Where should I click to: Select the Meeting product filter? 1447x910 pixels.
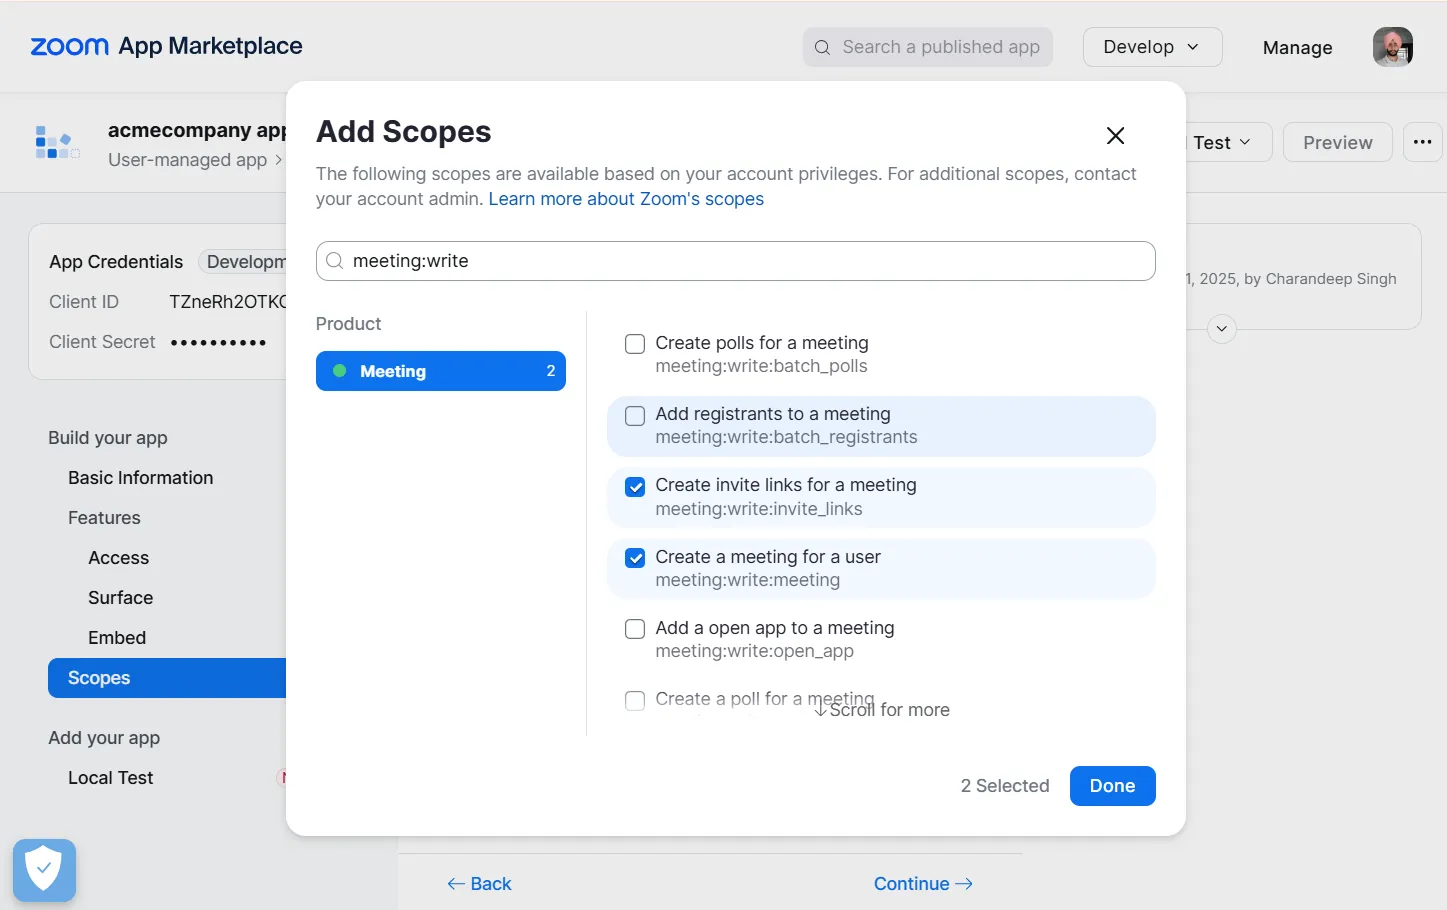coord(441,371)
